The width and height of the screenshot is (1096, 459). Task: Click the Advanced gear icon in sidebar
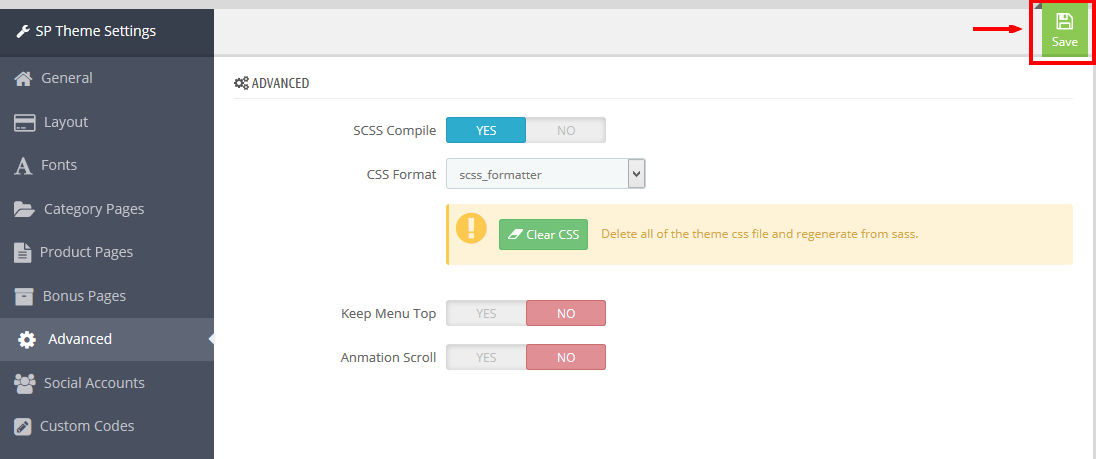(x=27, y=340)
